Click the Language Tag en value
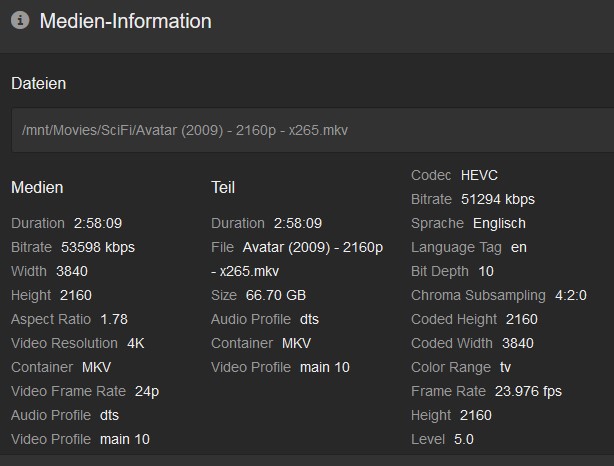Image resolution: width=614 pixels, height=466 pixels. [x=518, y=247]
